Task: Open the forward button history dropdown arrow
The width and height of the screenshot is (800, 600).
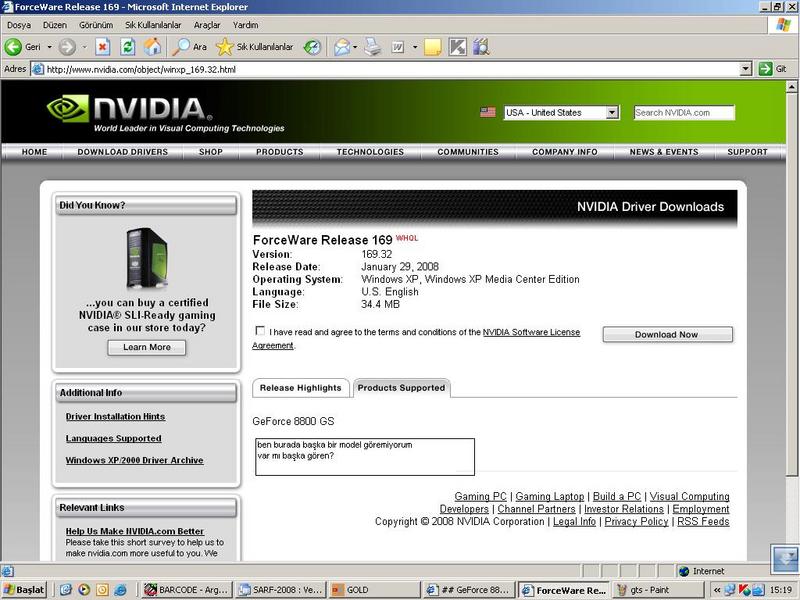Action: pyautogui.click(x=85, y=47)
